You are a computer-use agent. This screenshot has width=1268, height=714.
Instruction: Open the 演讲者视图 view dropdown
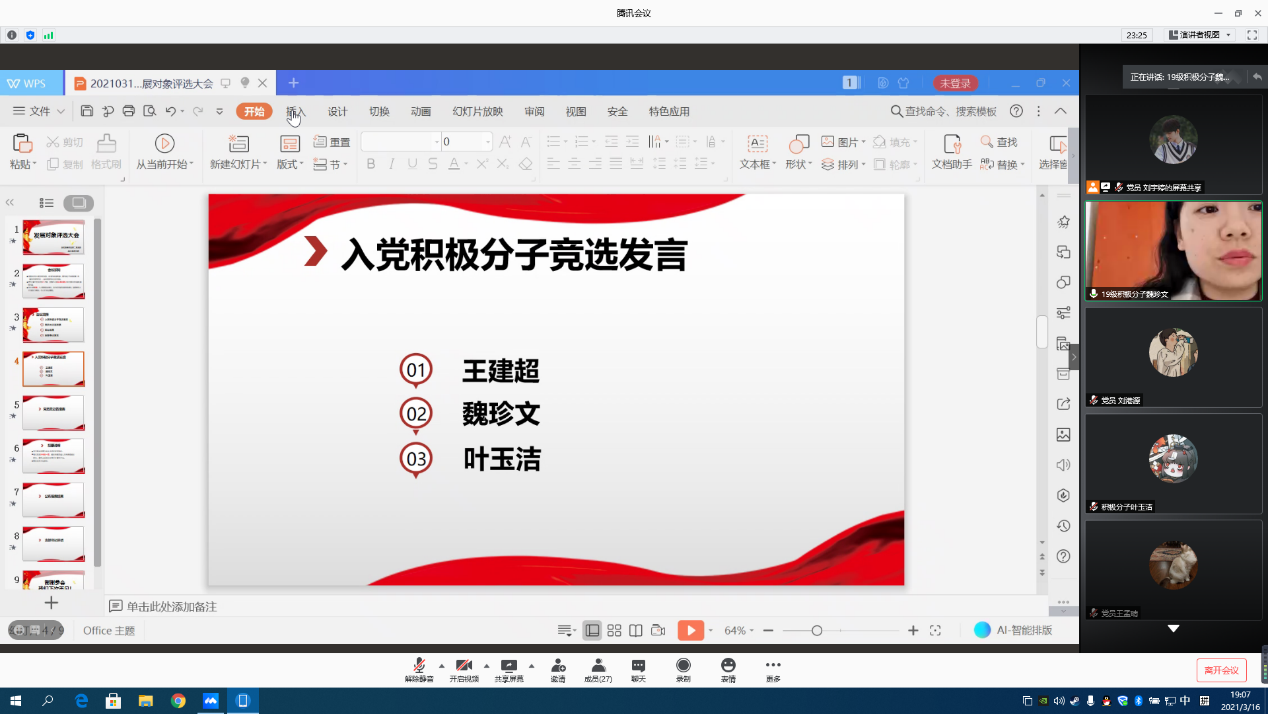tap(1200, 35)
